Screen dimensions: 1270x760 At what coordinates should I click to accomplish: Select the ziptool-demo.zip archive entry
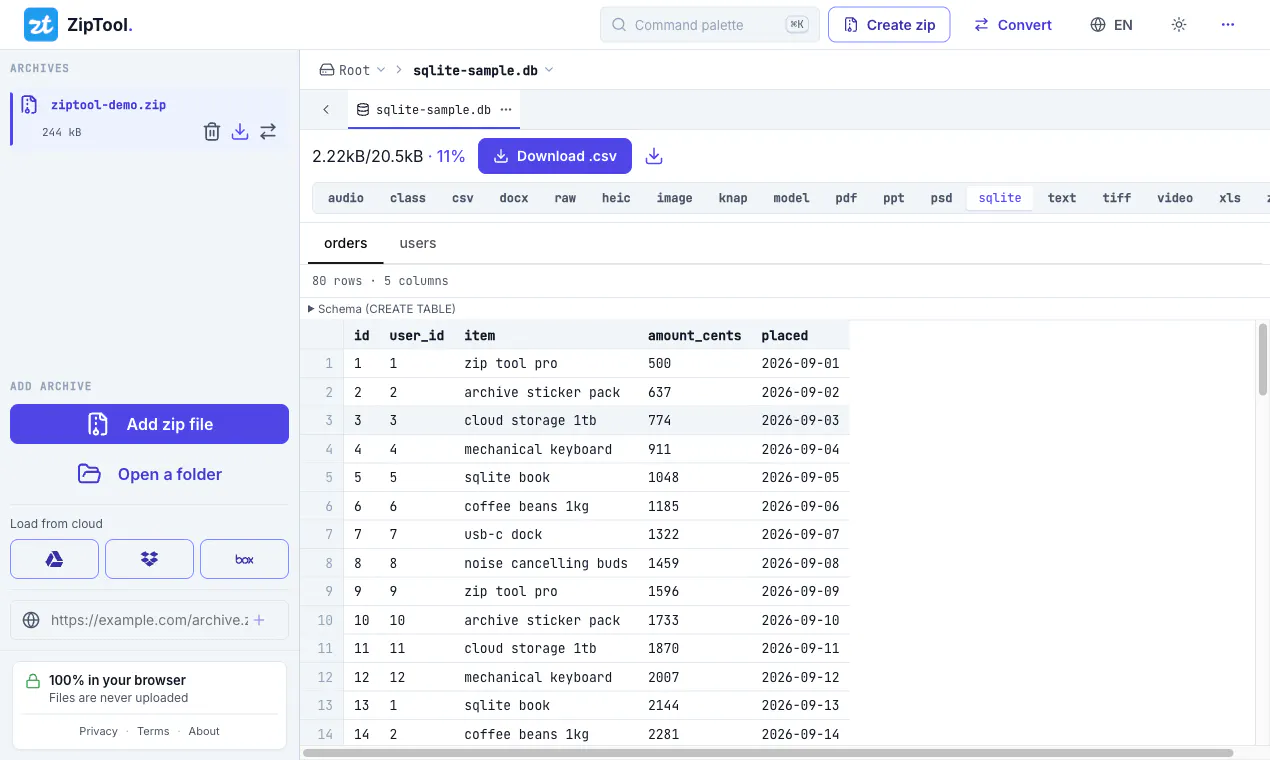pos(150,118)
